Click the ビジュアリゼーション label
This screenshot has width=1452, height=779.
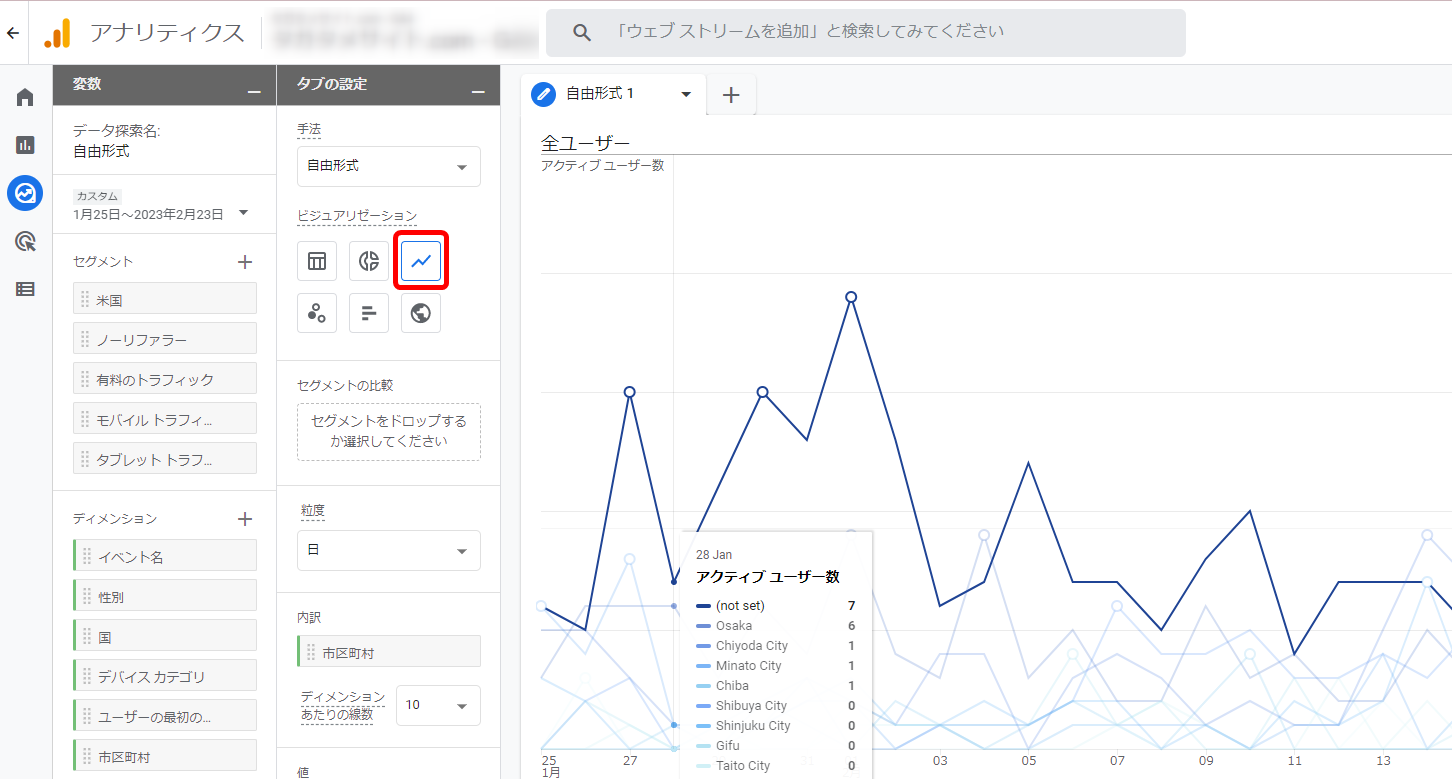tap(357, 216)
